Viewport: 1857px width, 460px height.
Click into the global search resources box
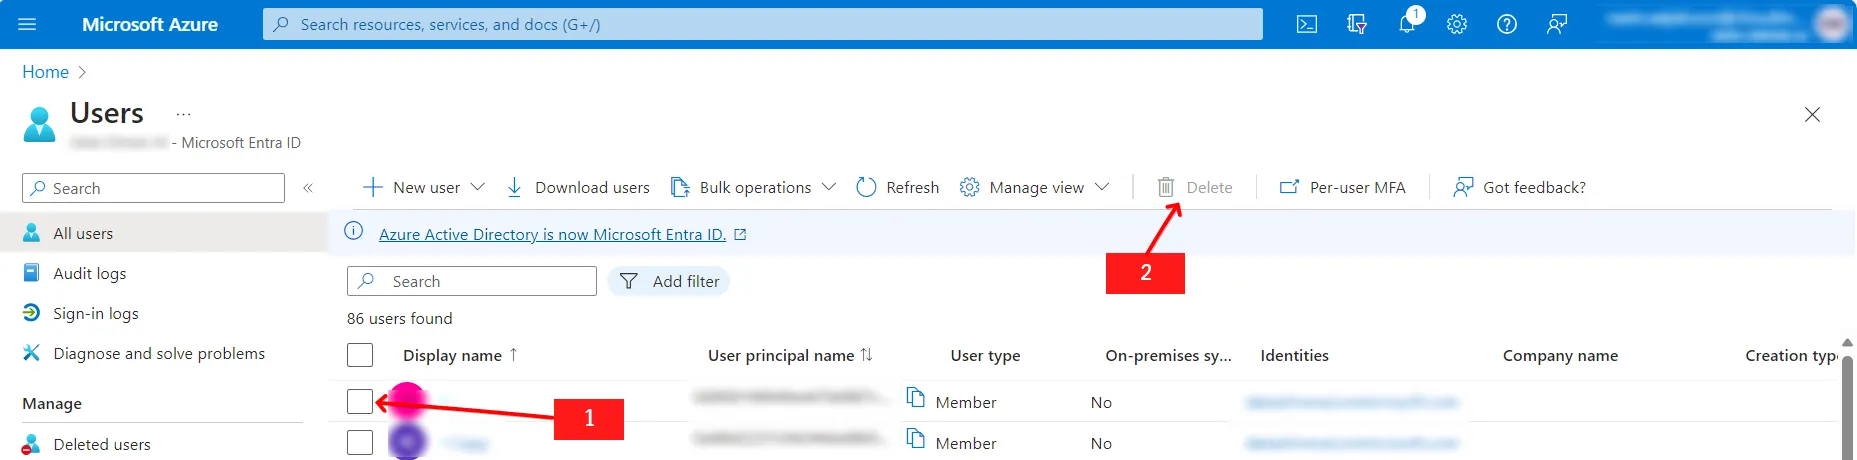763,24
